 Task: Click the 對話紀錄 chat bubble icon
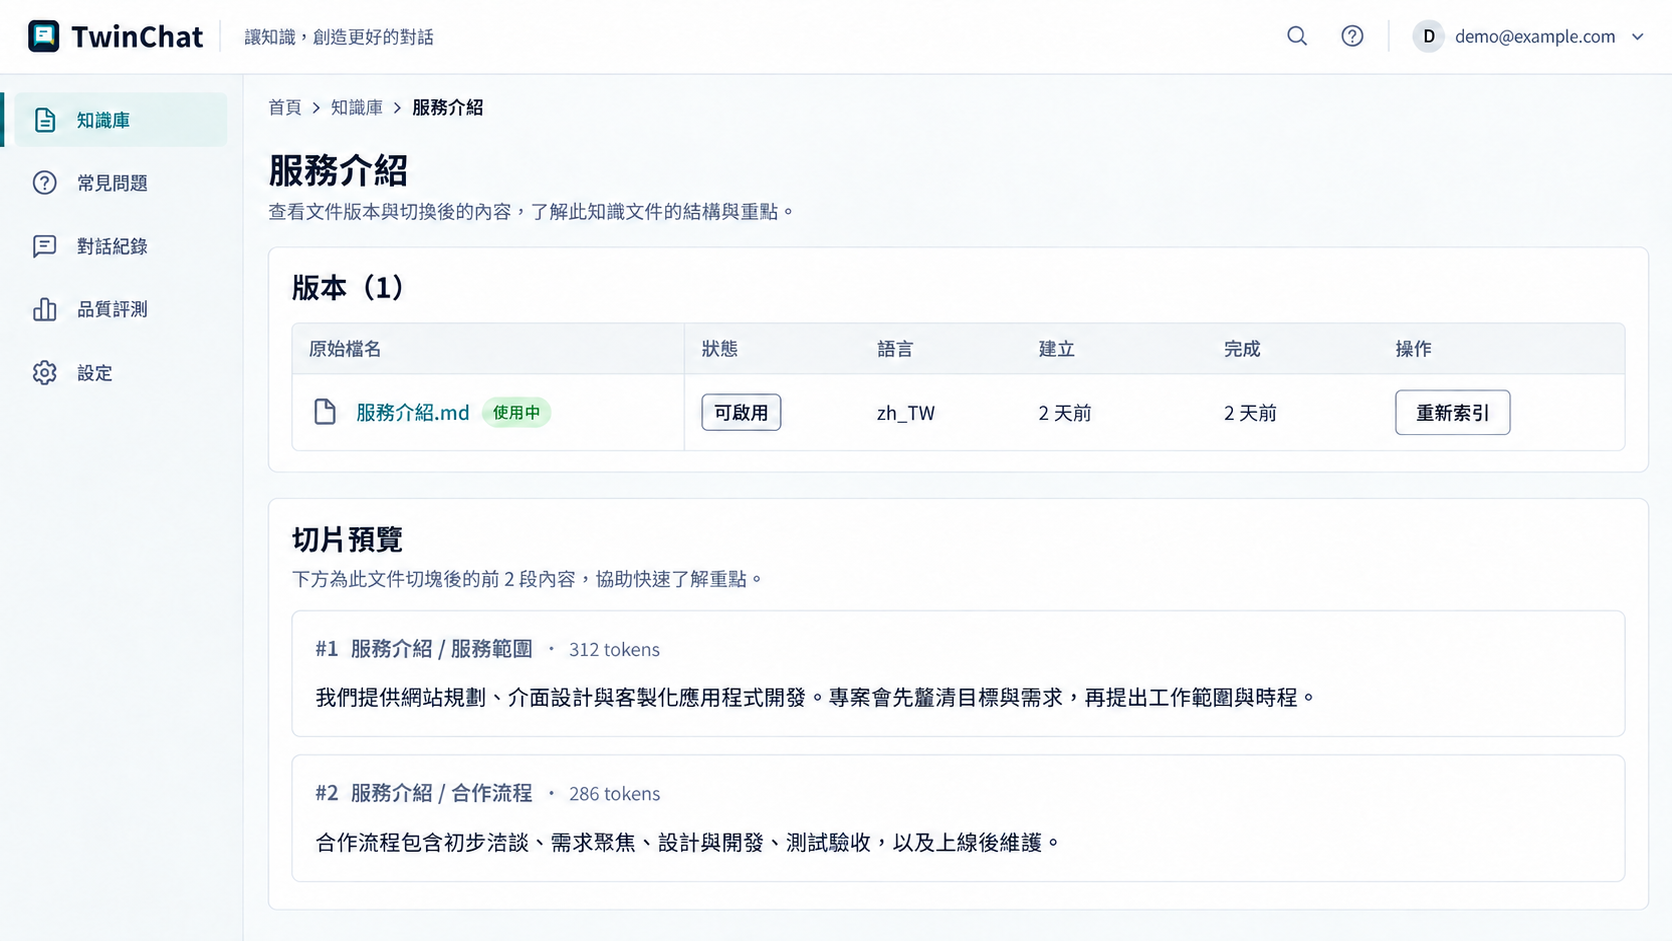(45, 246)
